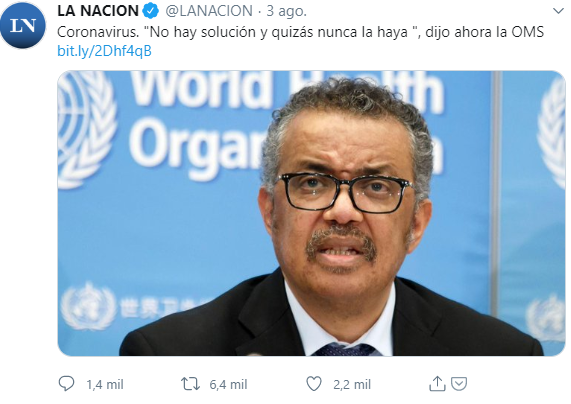571x404 pixels.
Task: Click the @LANACION handle
Action: pyautogui.click(x=209, y=11)
